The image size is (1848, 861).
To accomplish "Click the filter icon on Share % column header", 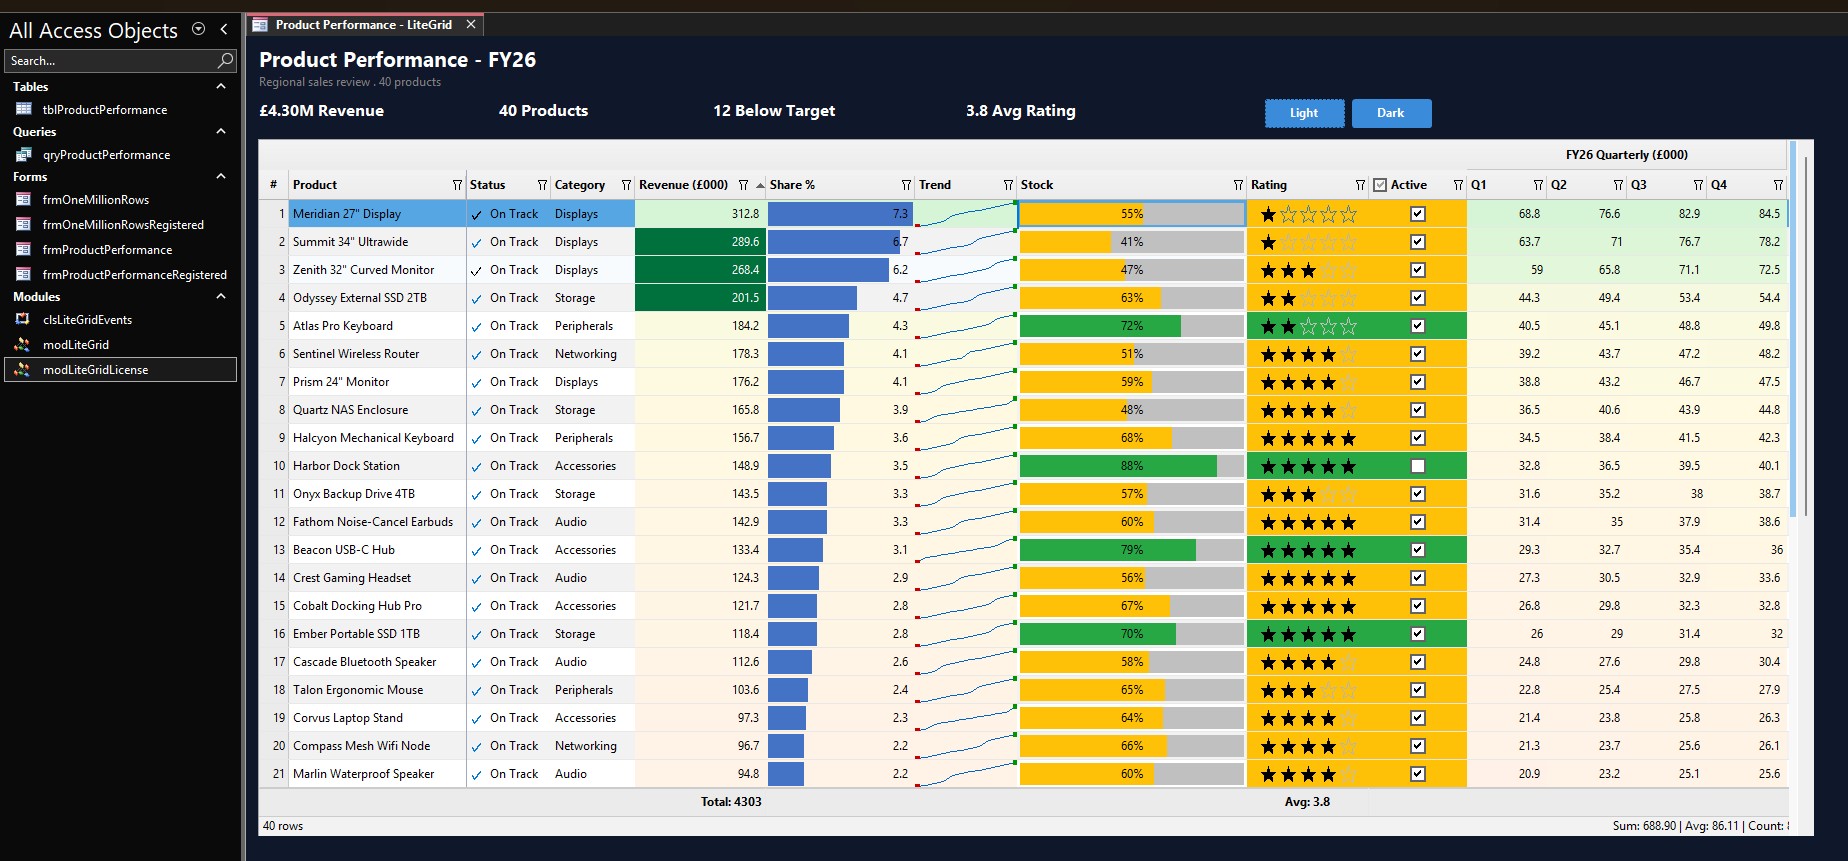I will 906,185.
